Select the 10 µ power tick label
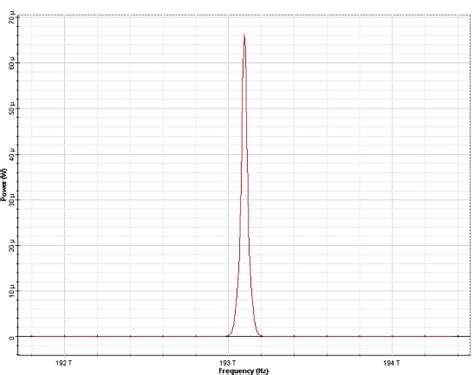The width and height of the screenshot is (474, 375). tap(12, 291)
